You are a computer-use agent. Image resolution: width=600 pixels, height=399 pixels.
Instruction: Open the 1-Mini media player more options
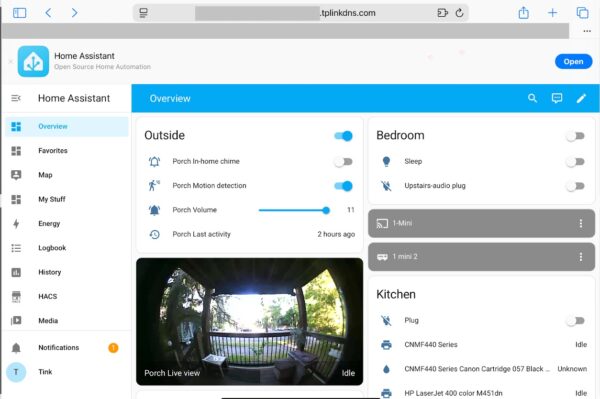(x=580, y=223)
